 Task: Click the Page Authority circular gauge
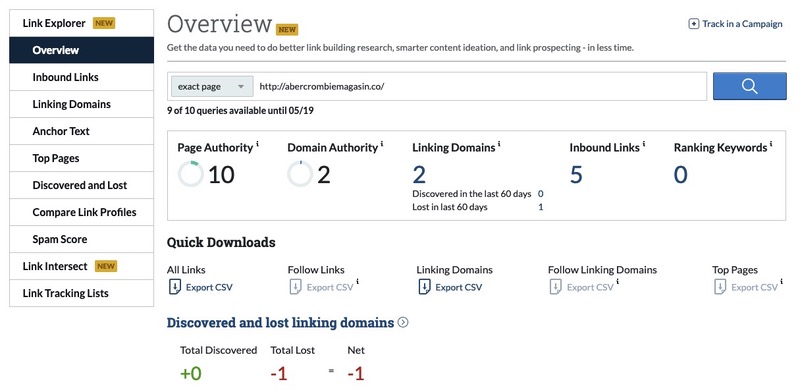click(190, 174)
